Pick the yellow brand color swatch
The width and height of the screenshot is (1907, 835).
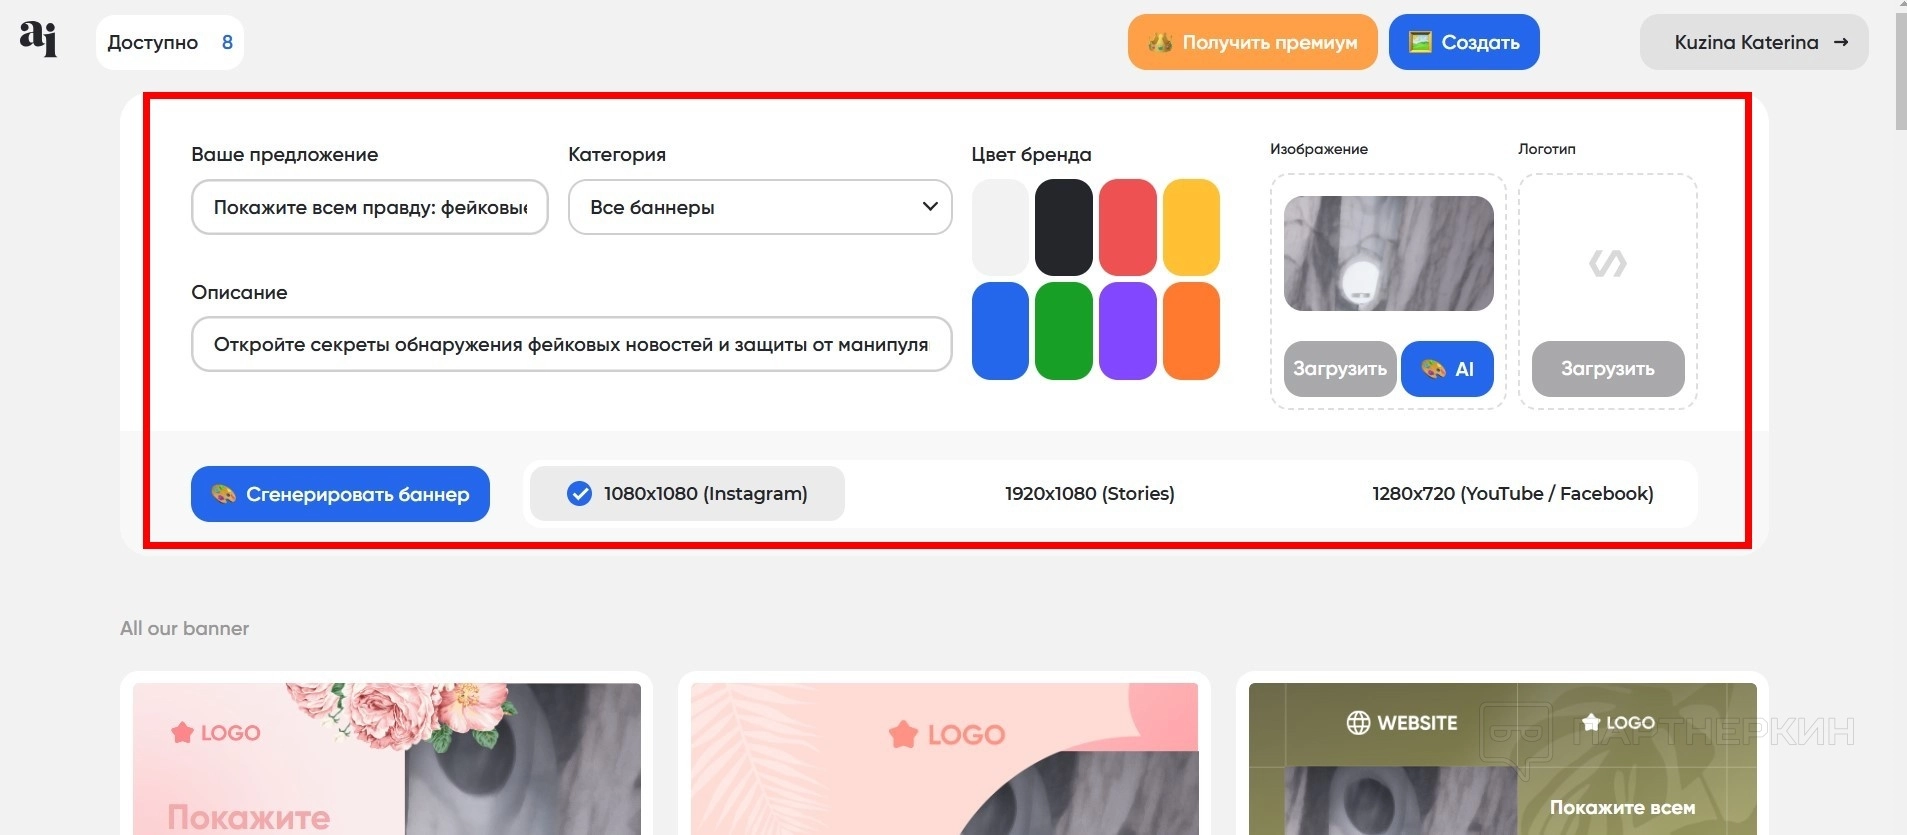tap(1191, 227)
